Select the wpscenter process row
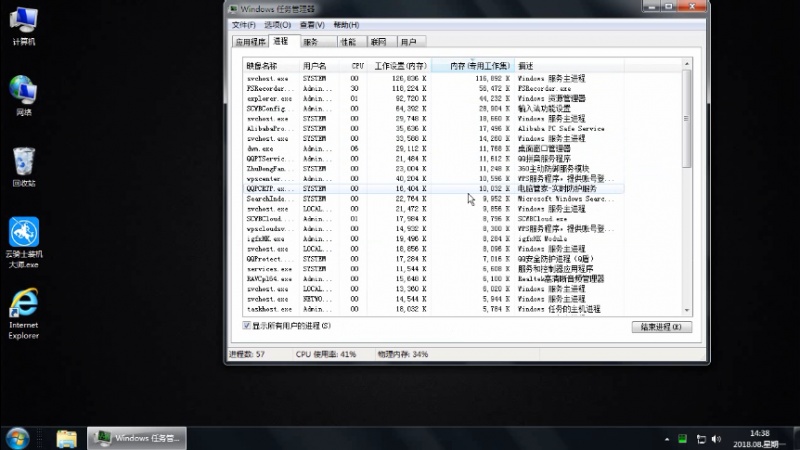 (433, 179)
